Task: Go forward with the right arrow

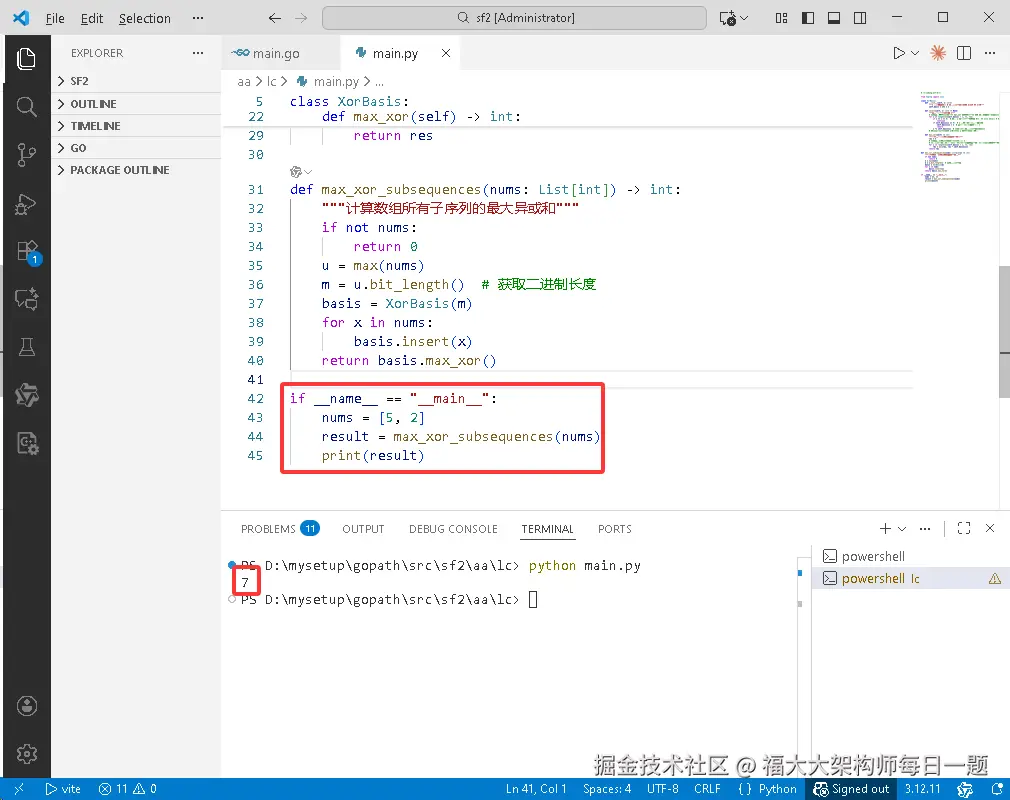Action: [301, 18]
